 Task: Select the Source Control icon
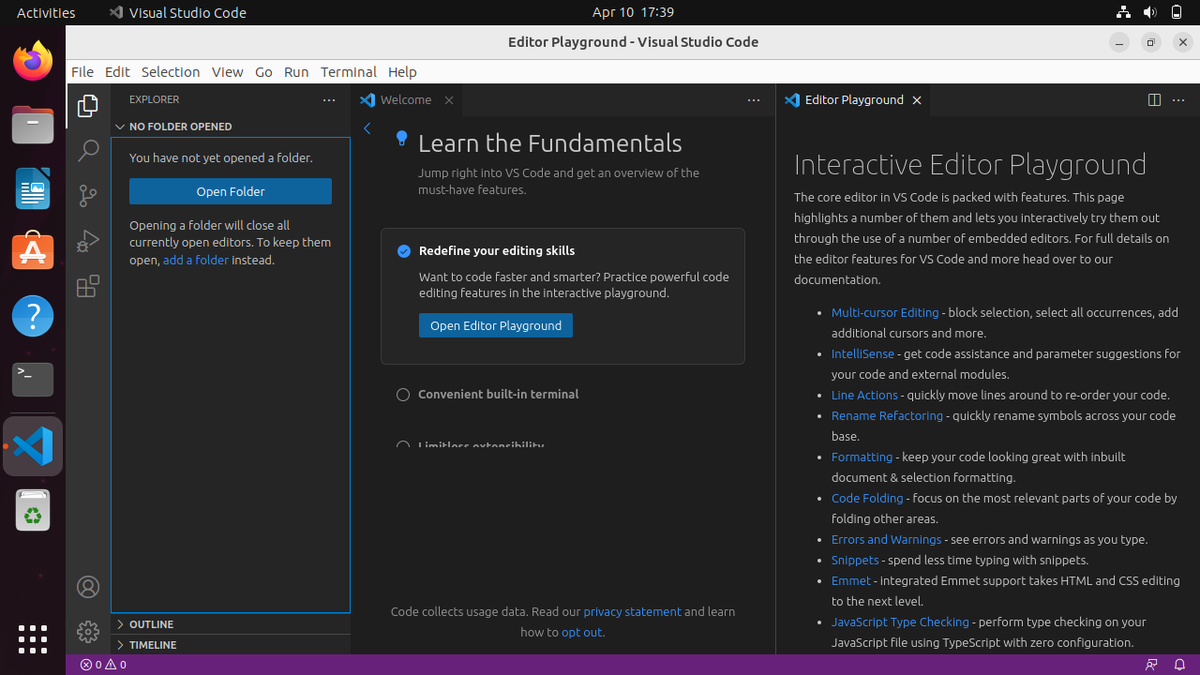point(87,195)
